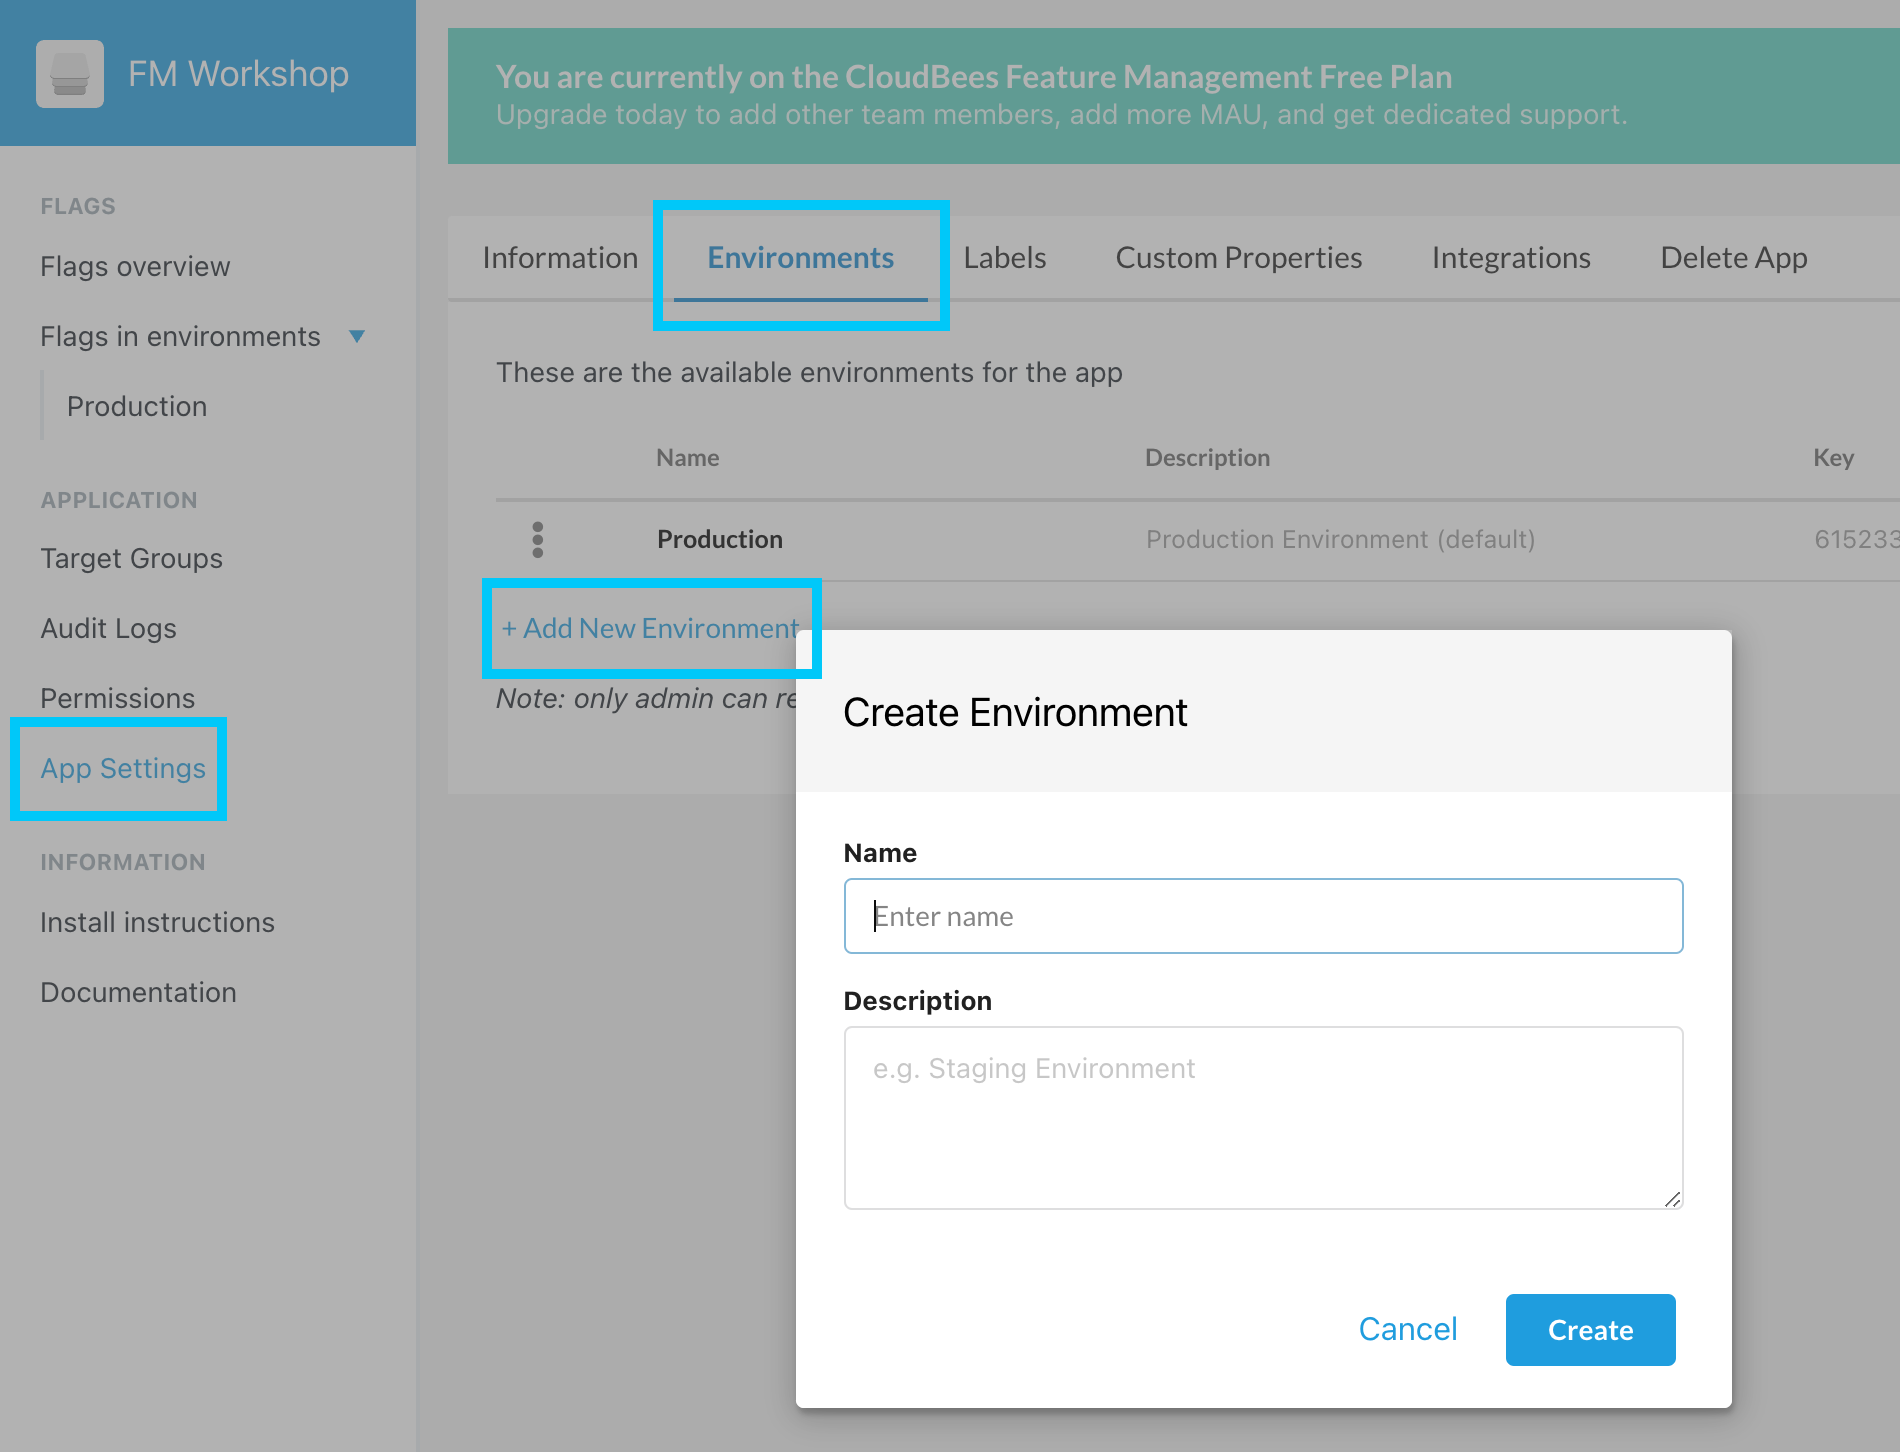
Task: Expand the Flags in environments dropdown
Action: 357,336
